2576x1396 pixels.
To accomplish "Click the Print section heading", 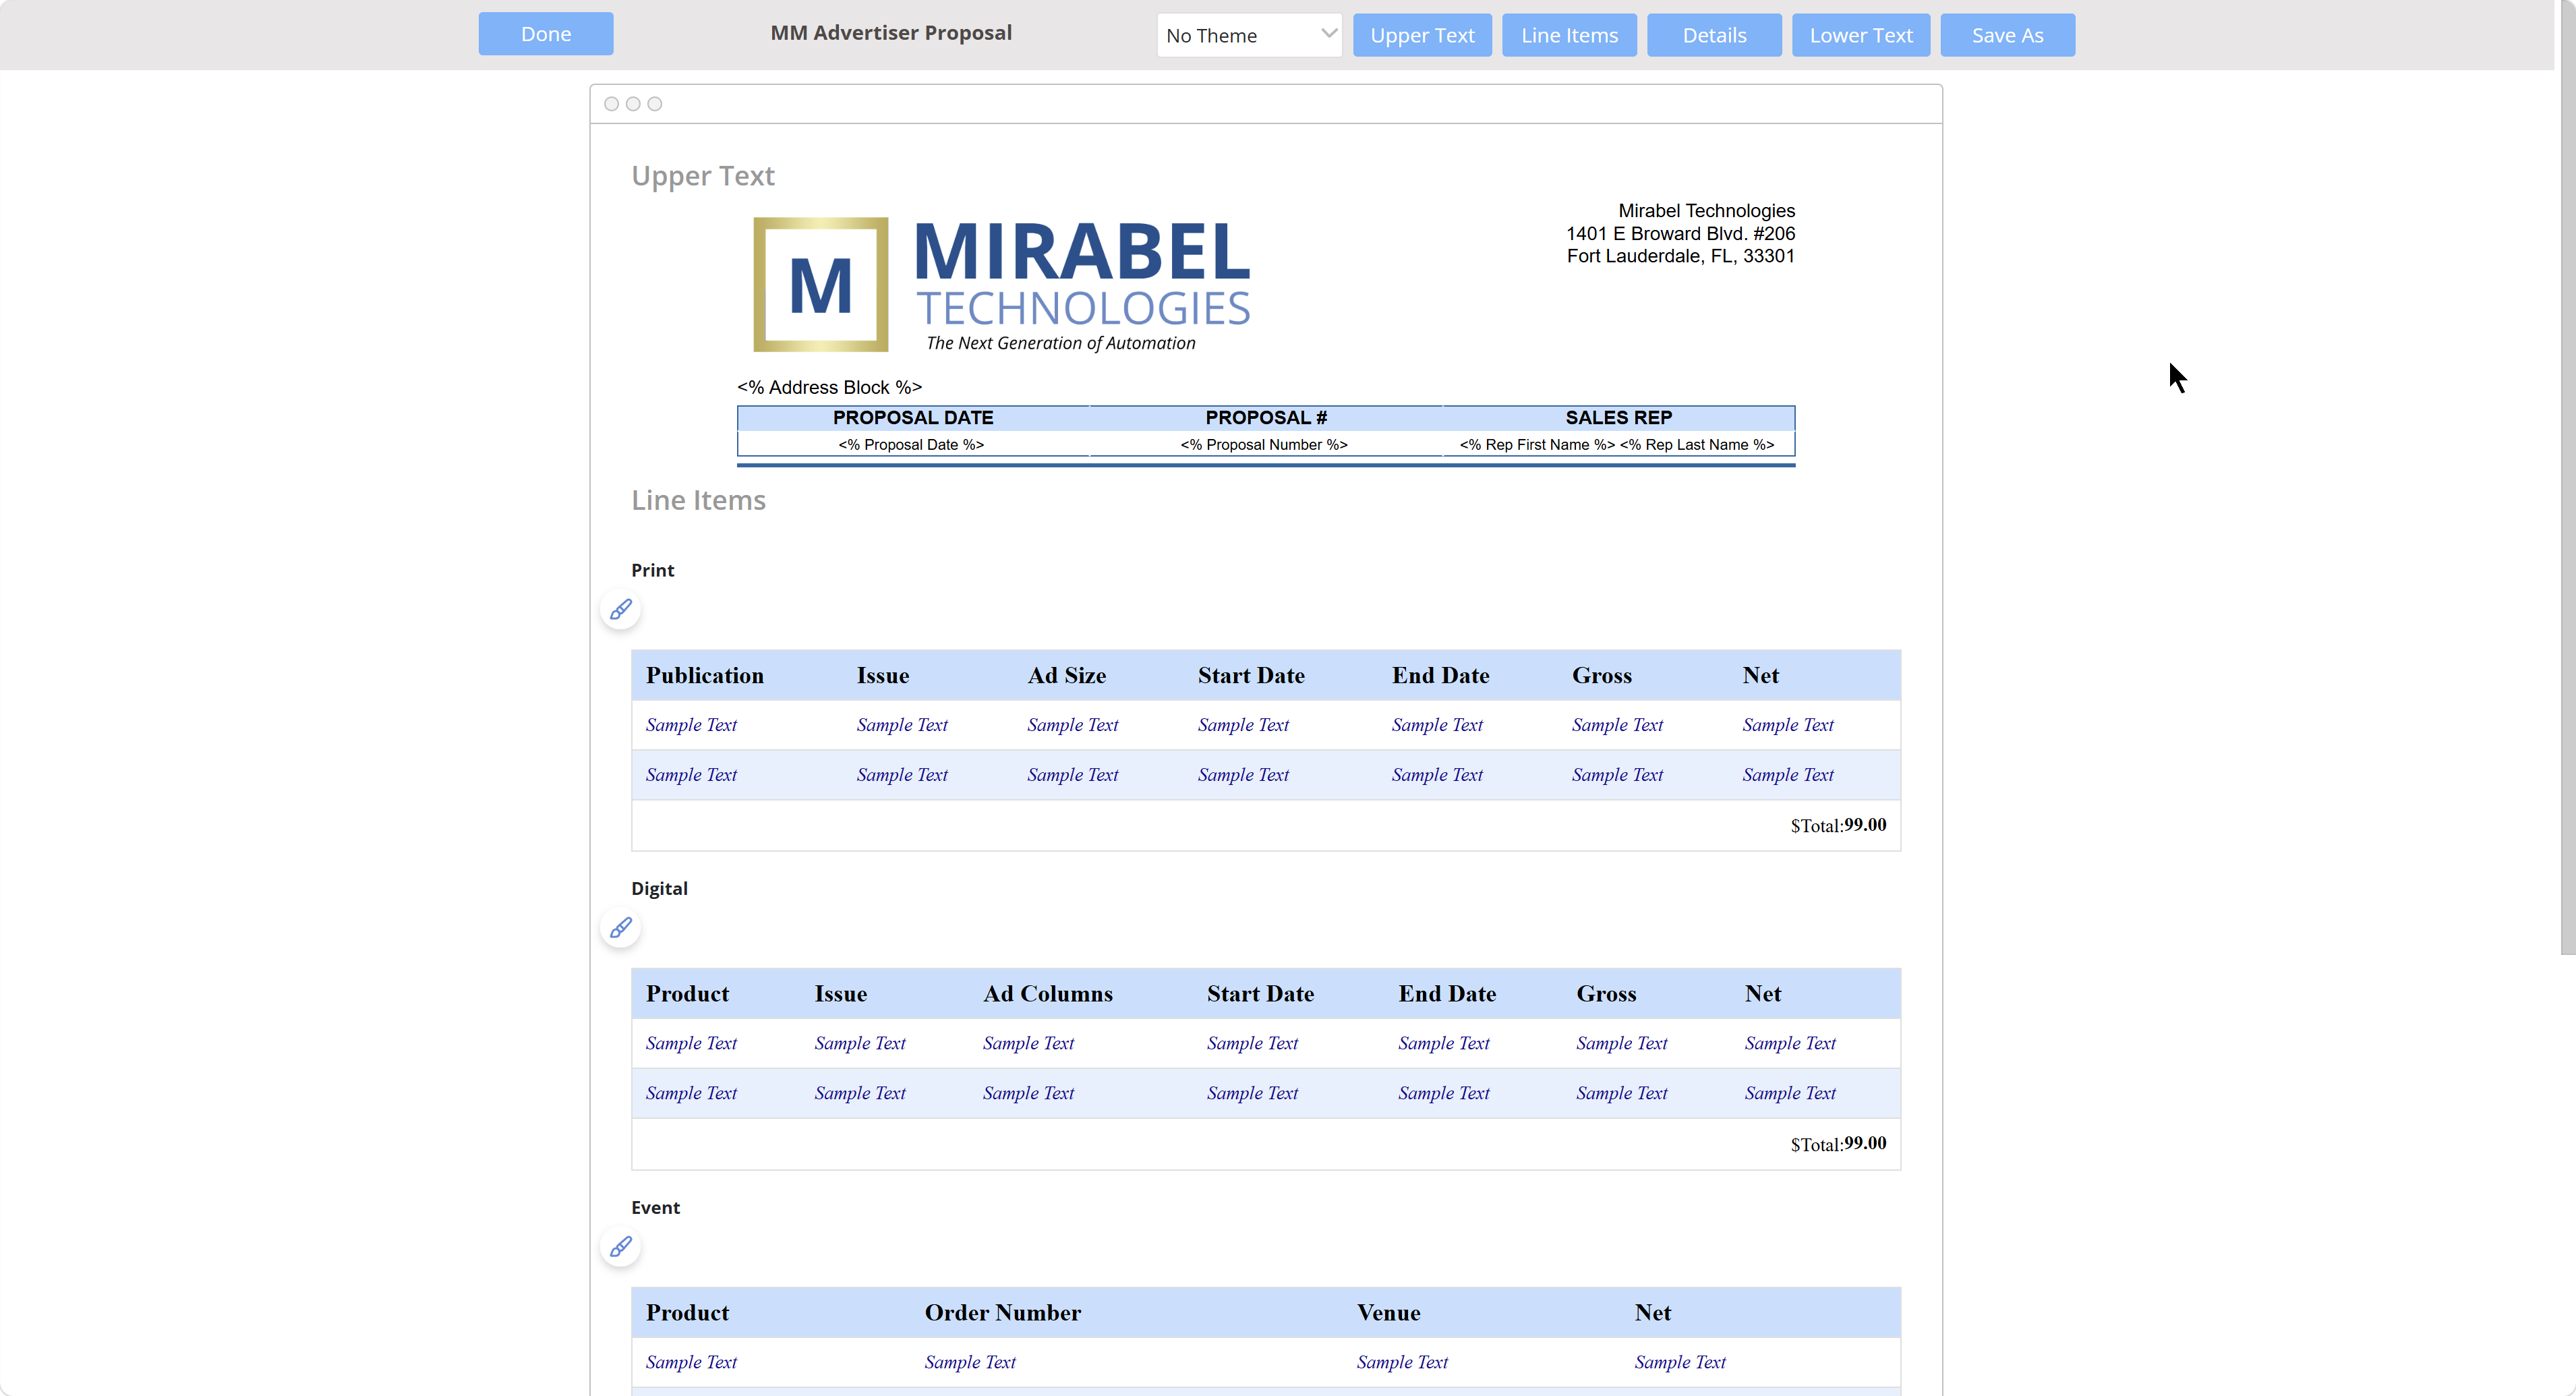I will click(x=652, y=570).
